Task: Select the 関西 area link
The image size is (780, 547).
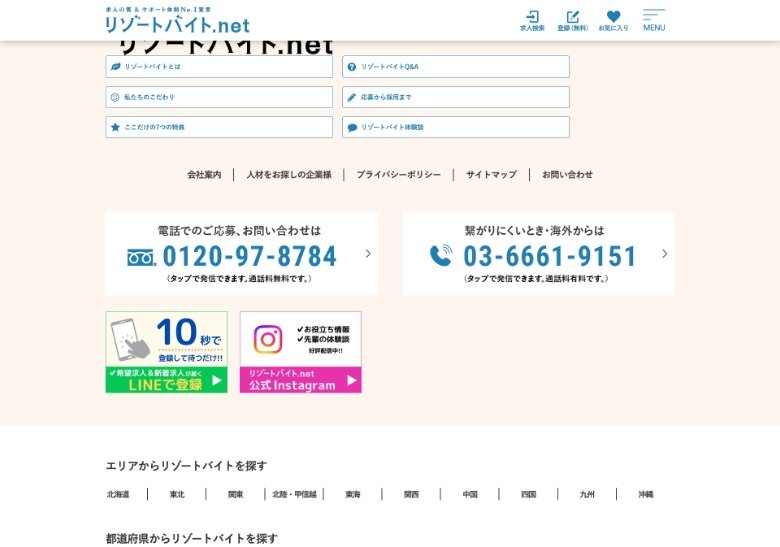Action: click(411, 494)
